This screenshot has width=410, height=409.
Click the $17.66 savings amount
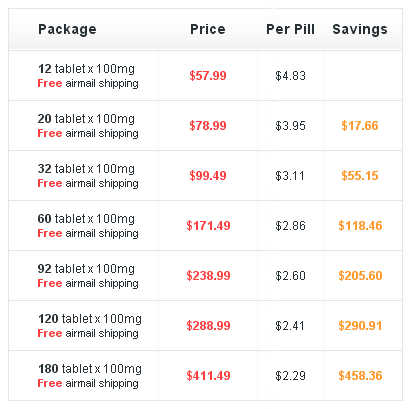click(x=360, y=126)
